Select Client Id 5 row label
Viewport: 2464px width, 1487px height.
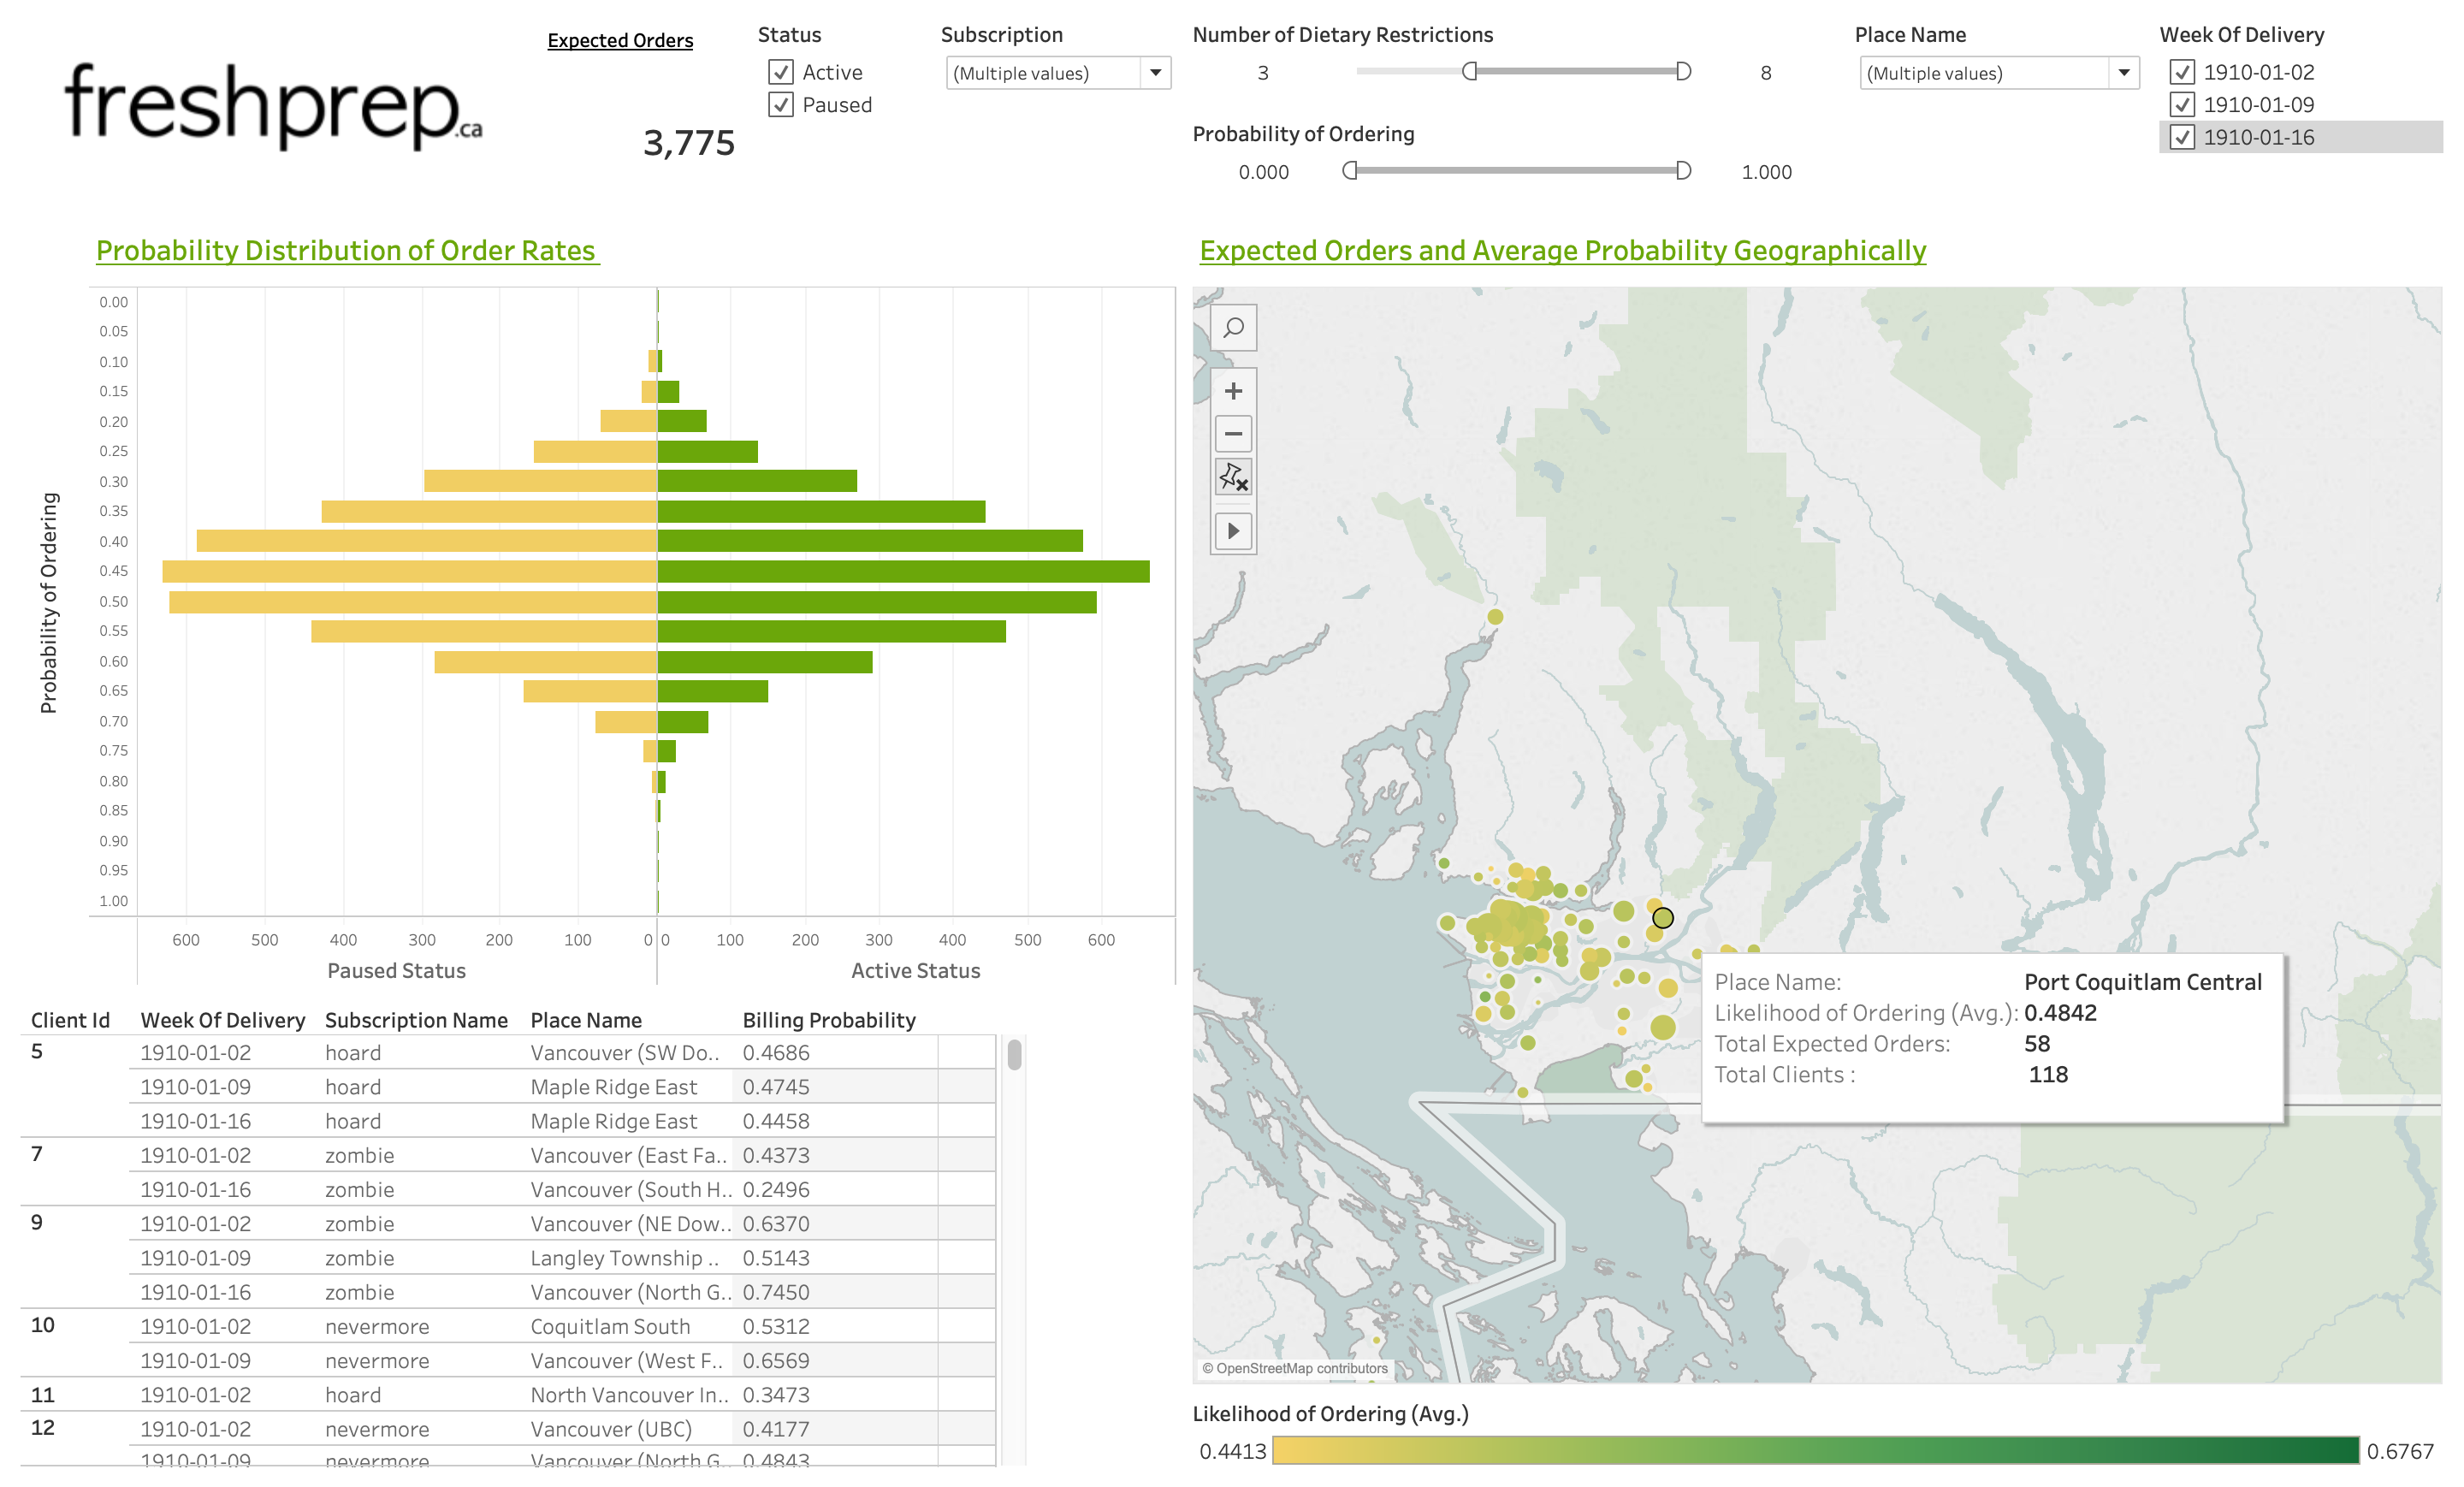tap(37, 1051)
